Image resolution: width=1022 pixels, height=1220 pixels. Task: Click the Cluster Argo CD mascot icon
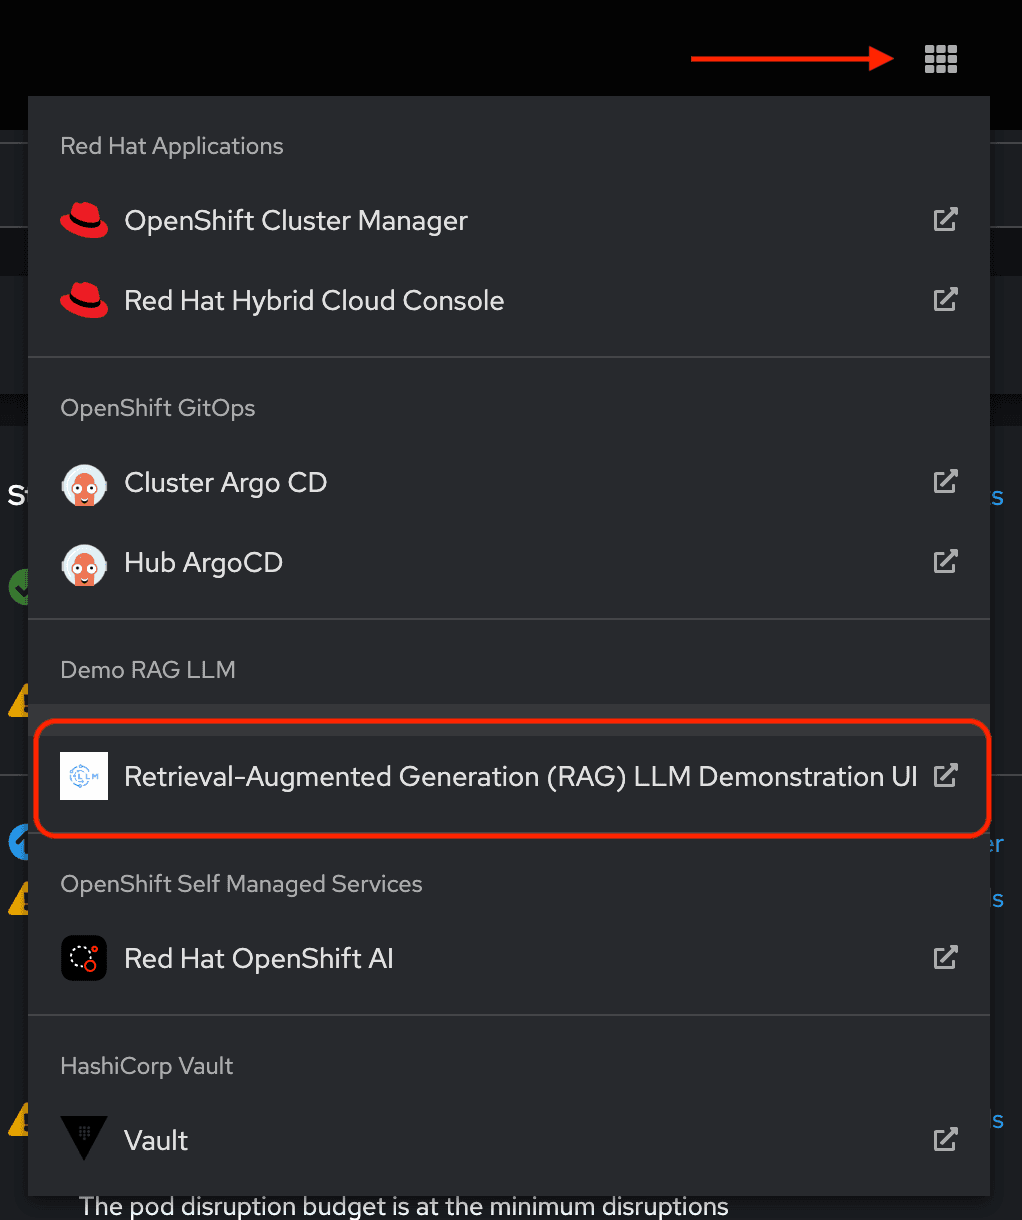[x=84, y=485]
